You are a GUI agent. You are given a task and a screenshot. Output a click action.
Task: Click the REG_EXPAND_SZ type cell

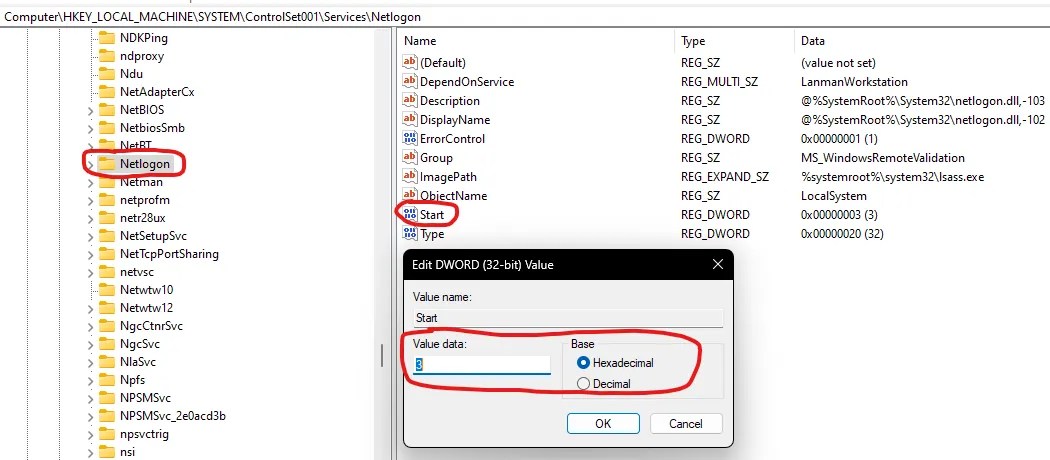click(x=725, y=177)
